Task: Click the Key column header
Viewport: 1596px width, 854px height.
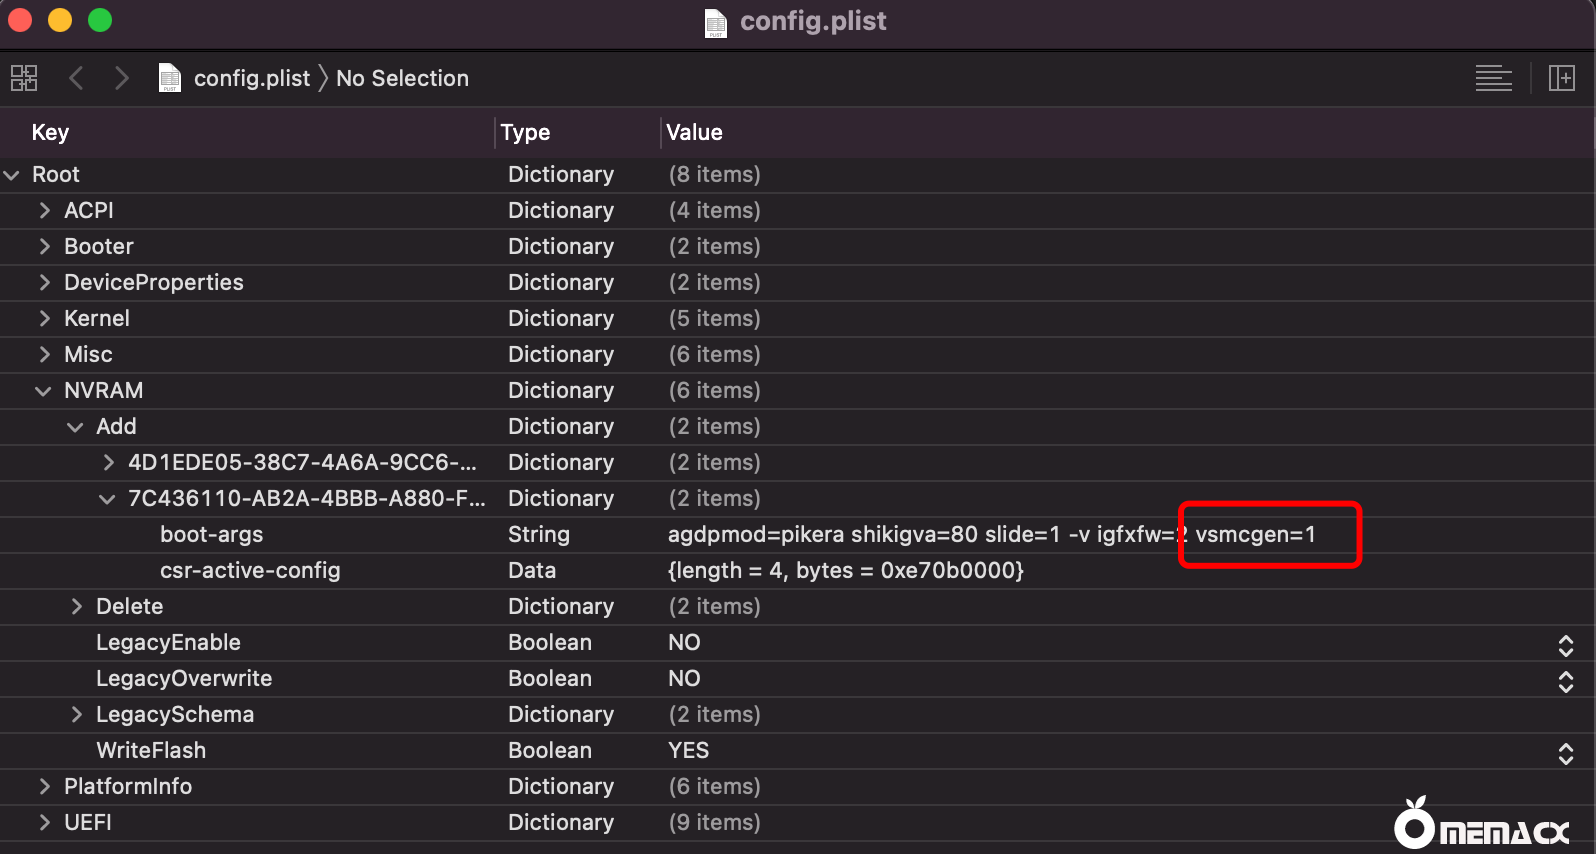Action: coord(50,132)
